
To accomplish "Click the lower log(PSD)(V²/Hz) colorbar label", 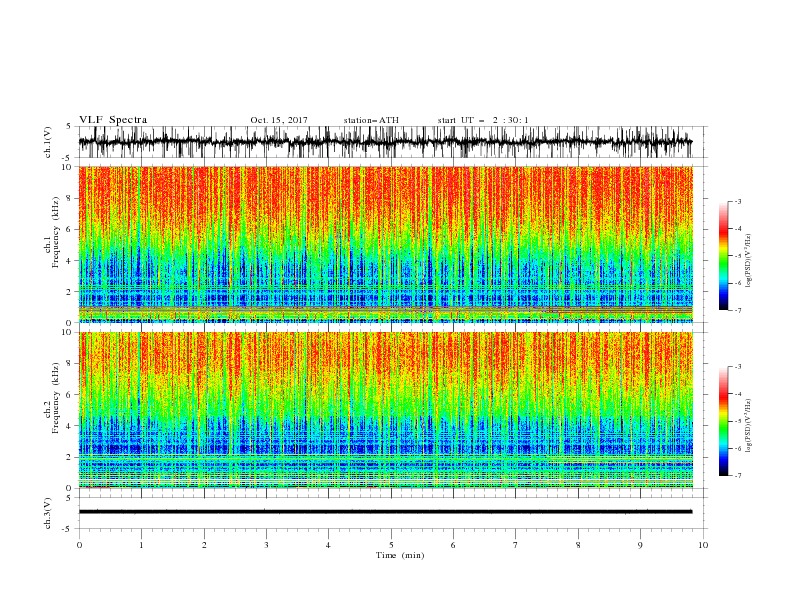I will click(x=748, y=425).
